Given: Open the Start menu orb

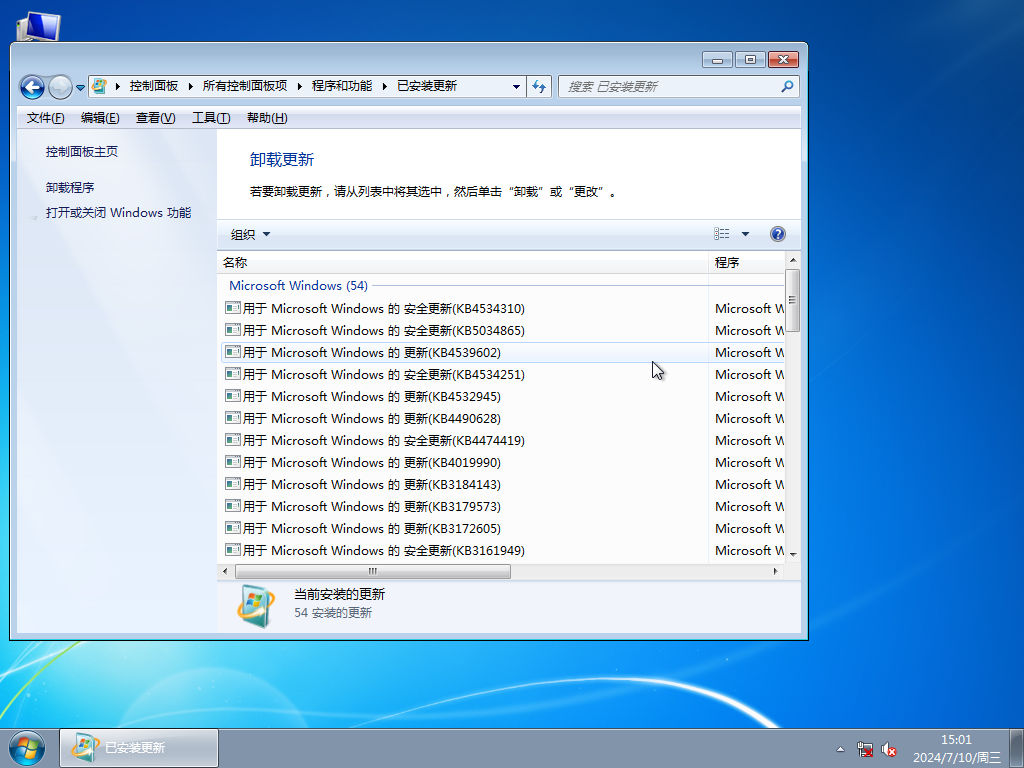Looking at the screenshot, I should (x=26, y=747).
